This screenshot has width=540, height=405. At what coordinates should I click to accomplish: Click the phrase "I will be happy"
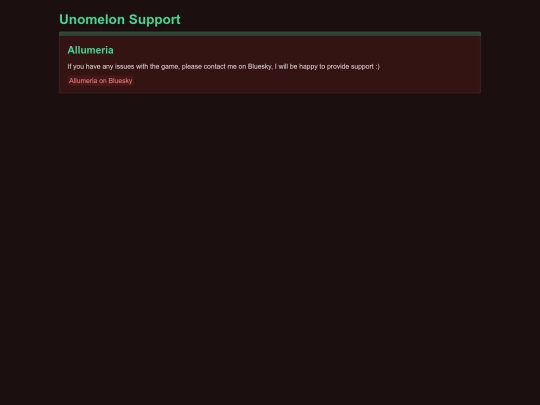pyautogui.click(x=296, y=66)
